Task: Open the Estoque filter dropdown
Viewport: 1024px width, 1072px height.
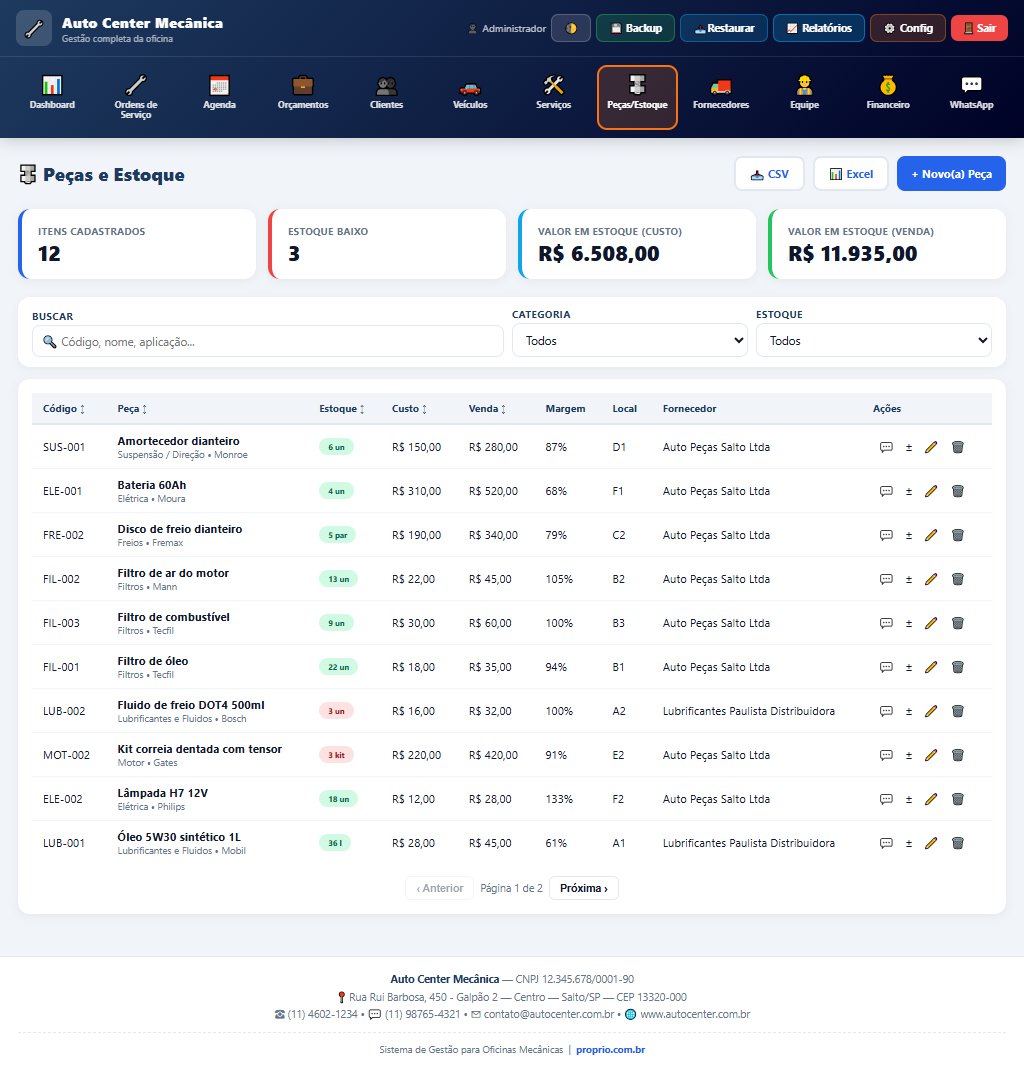Action: 874,340
